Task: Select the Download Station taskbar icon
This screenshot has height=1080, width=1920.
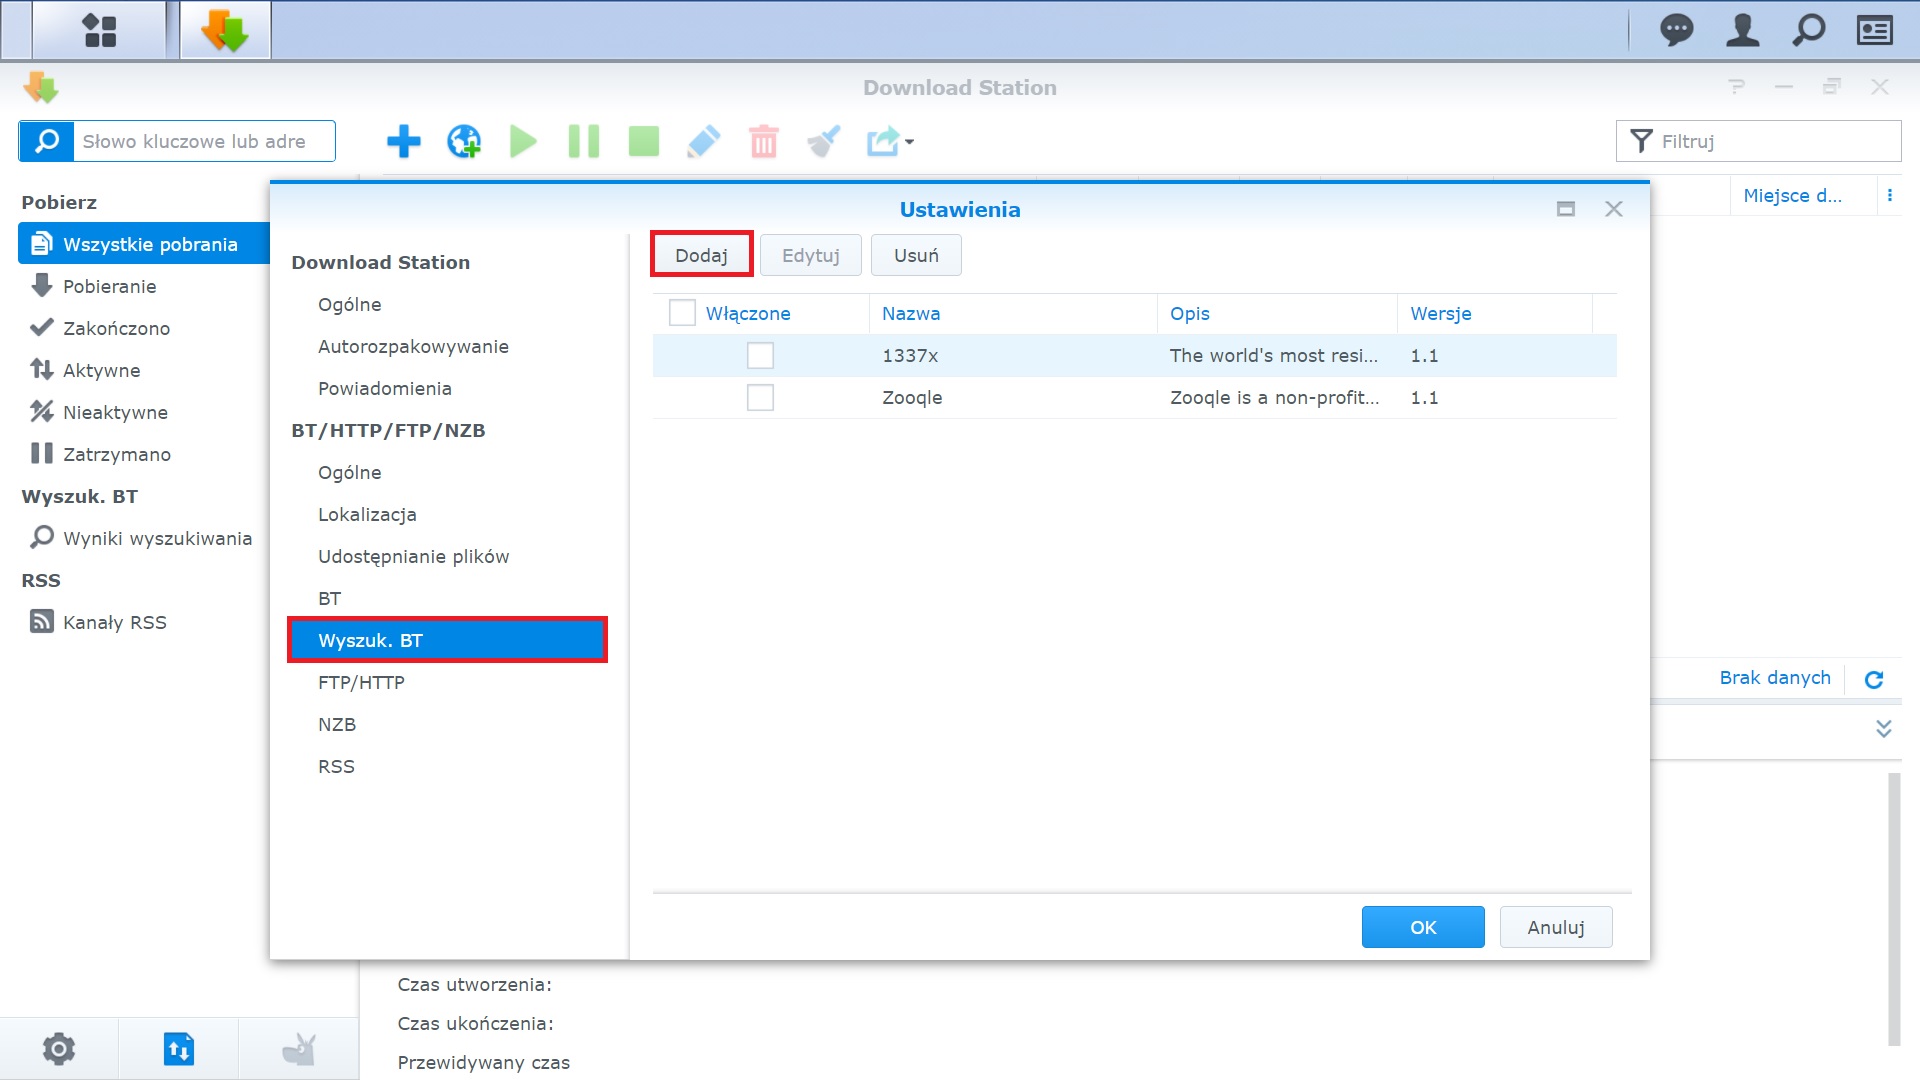Action: [x=225, y=30]
